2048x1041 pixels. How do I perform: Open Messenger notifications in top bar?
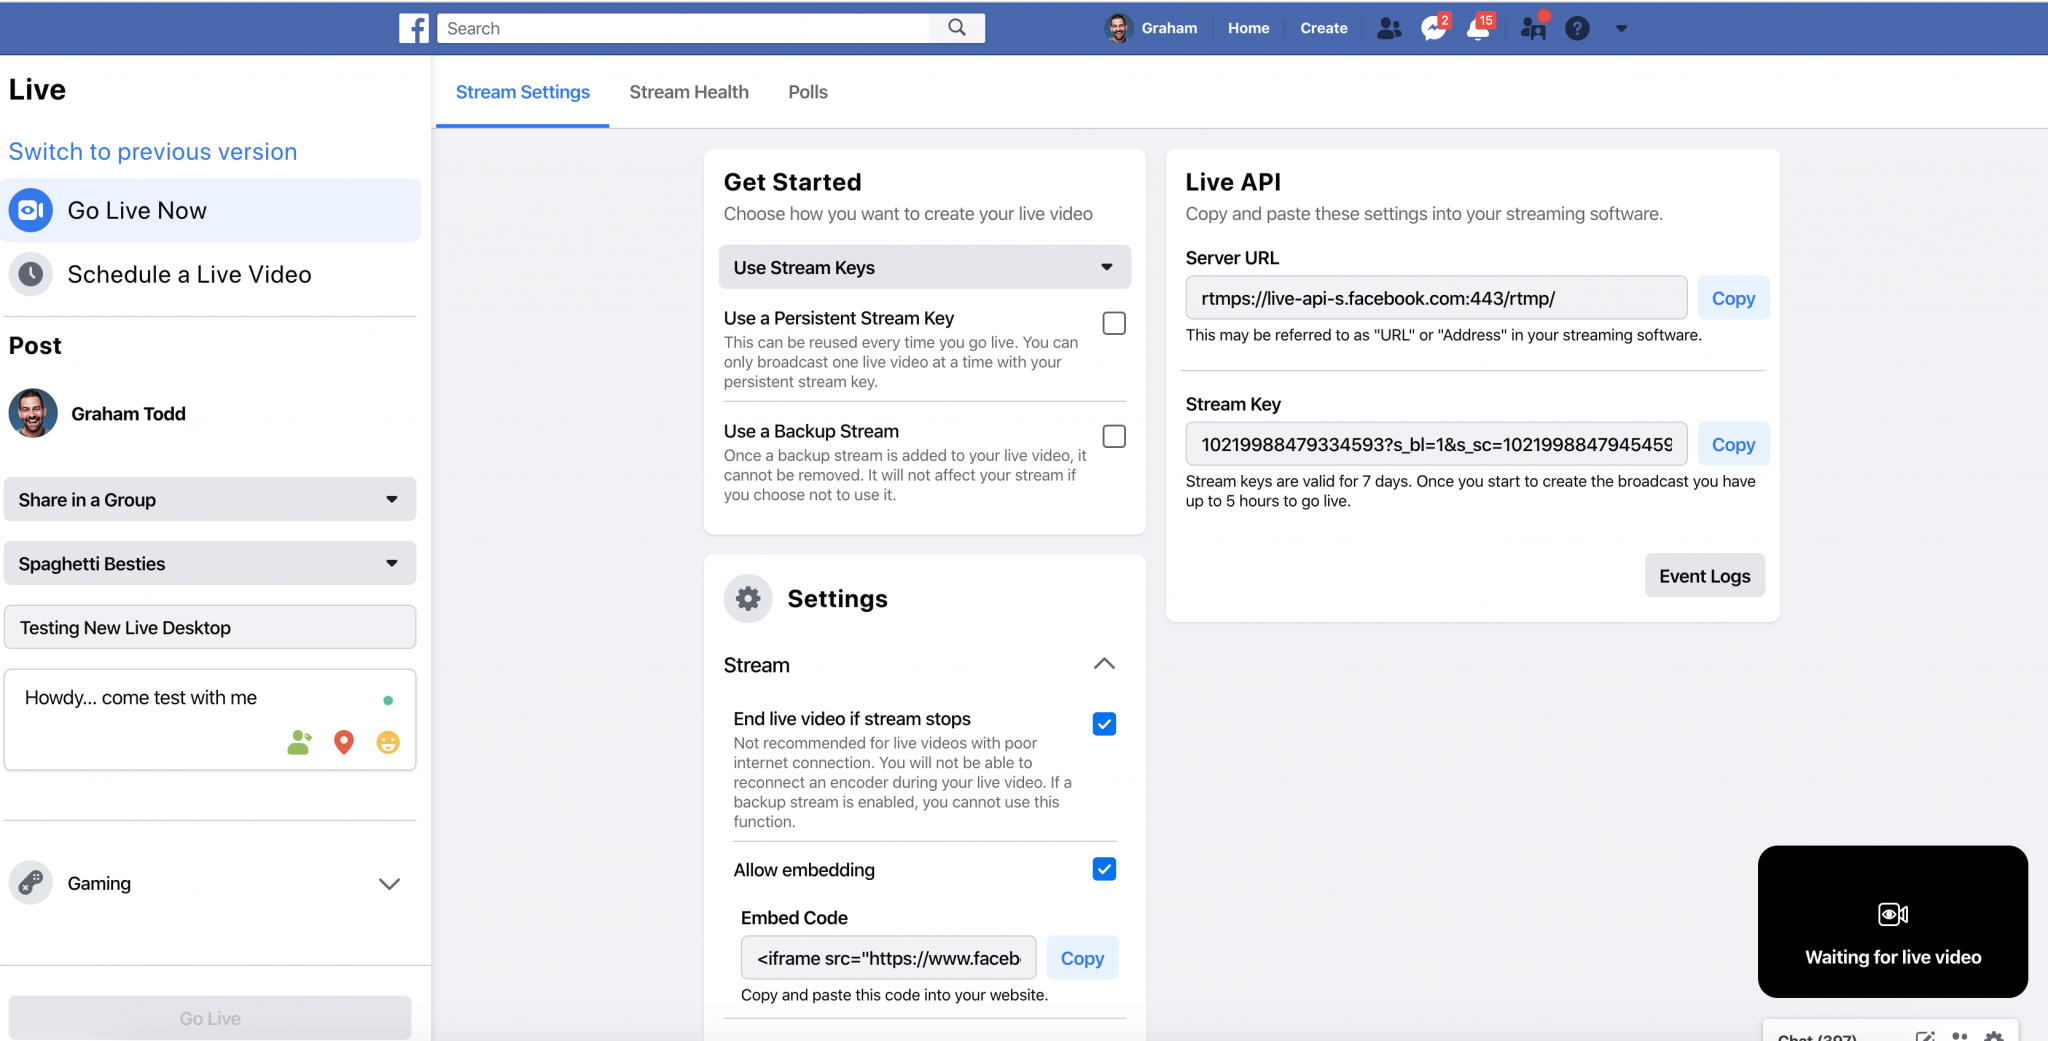pyautogui.click(x=1432, y=28)
